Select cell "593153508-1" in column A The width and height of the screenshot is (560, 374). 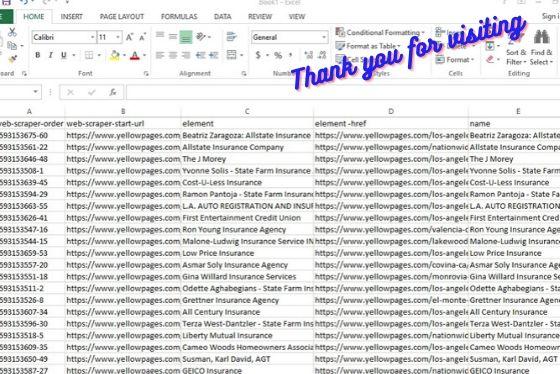click(32, 171)
